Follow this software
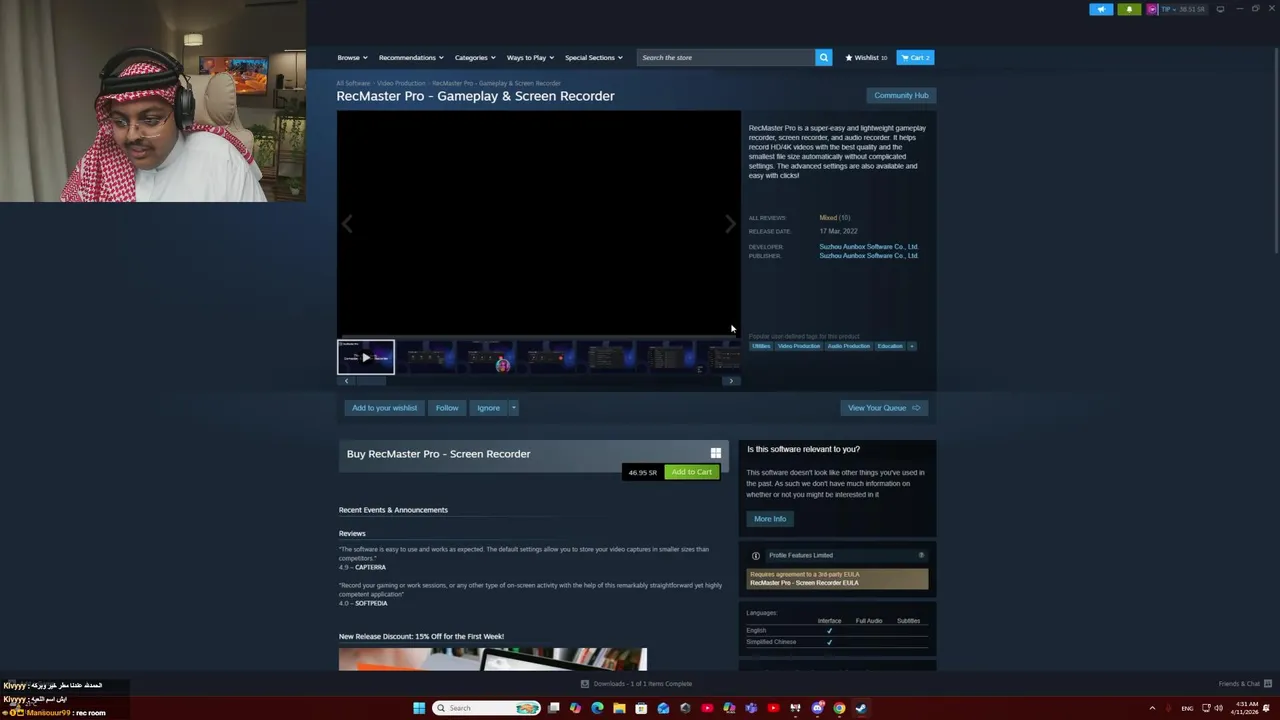Image resolution: width=1280 pixels, height=720 pixels. pos(447,408)
